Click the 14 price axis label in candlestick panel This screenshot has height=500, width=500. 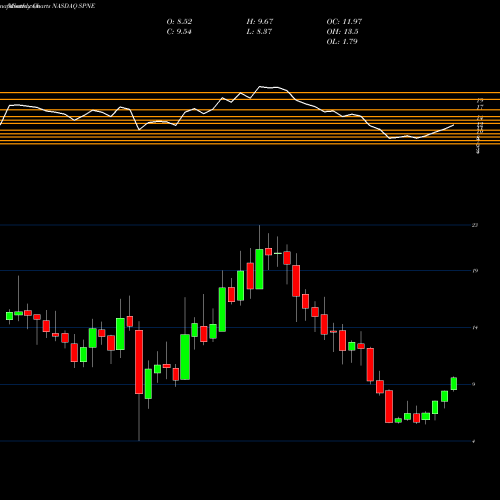475,328
